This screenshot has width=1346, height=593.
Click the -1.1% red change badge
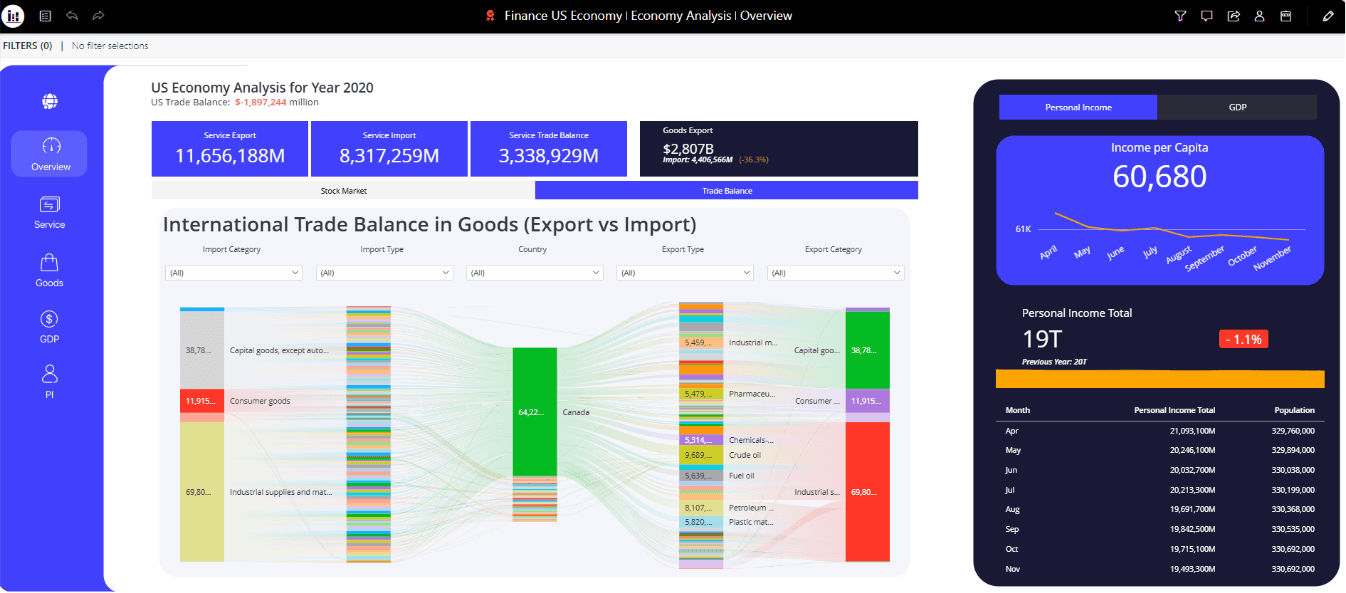coord(1243,339)
